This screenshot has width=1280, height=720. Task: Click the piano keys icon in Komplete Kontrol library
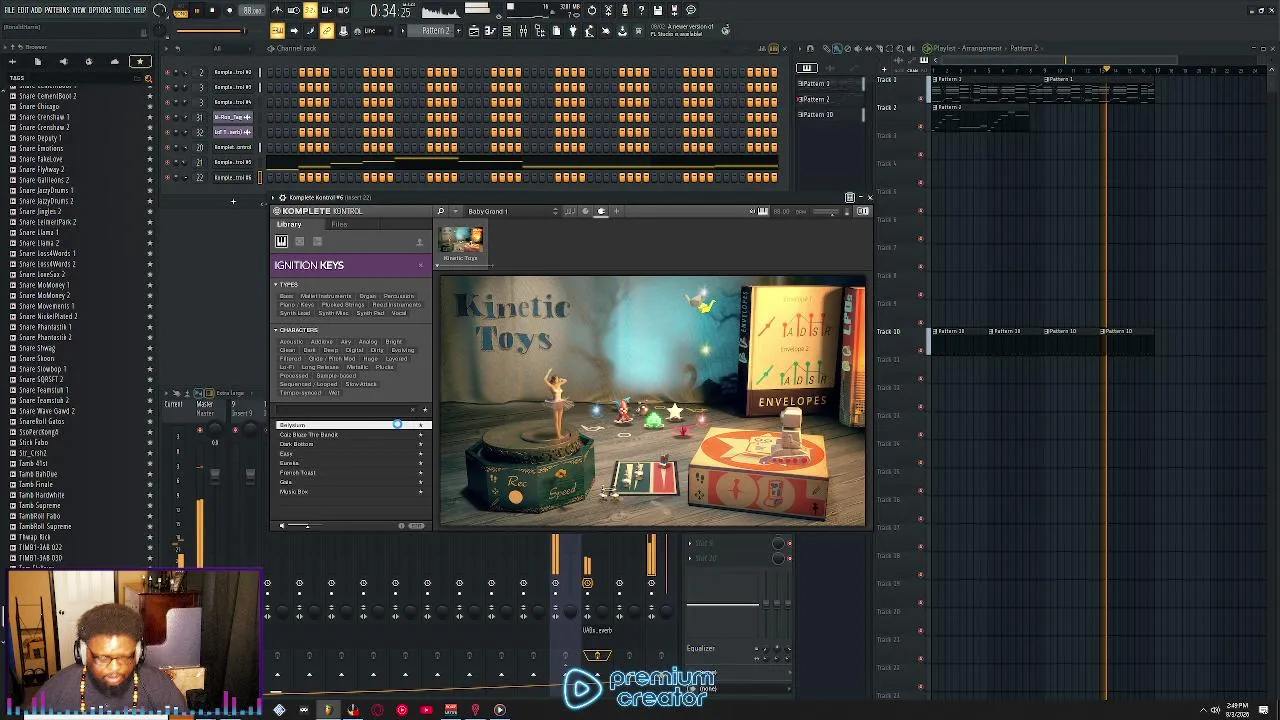282,241
